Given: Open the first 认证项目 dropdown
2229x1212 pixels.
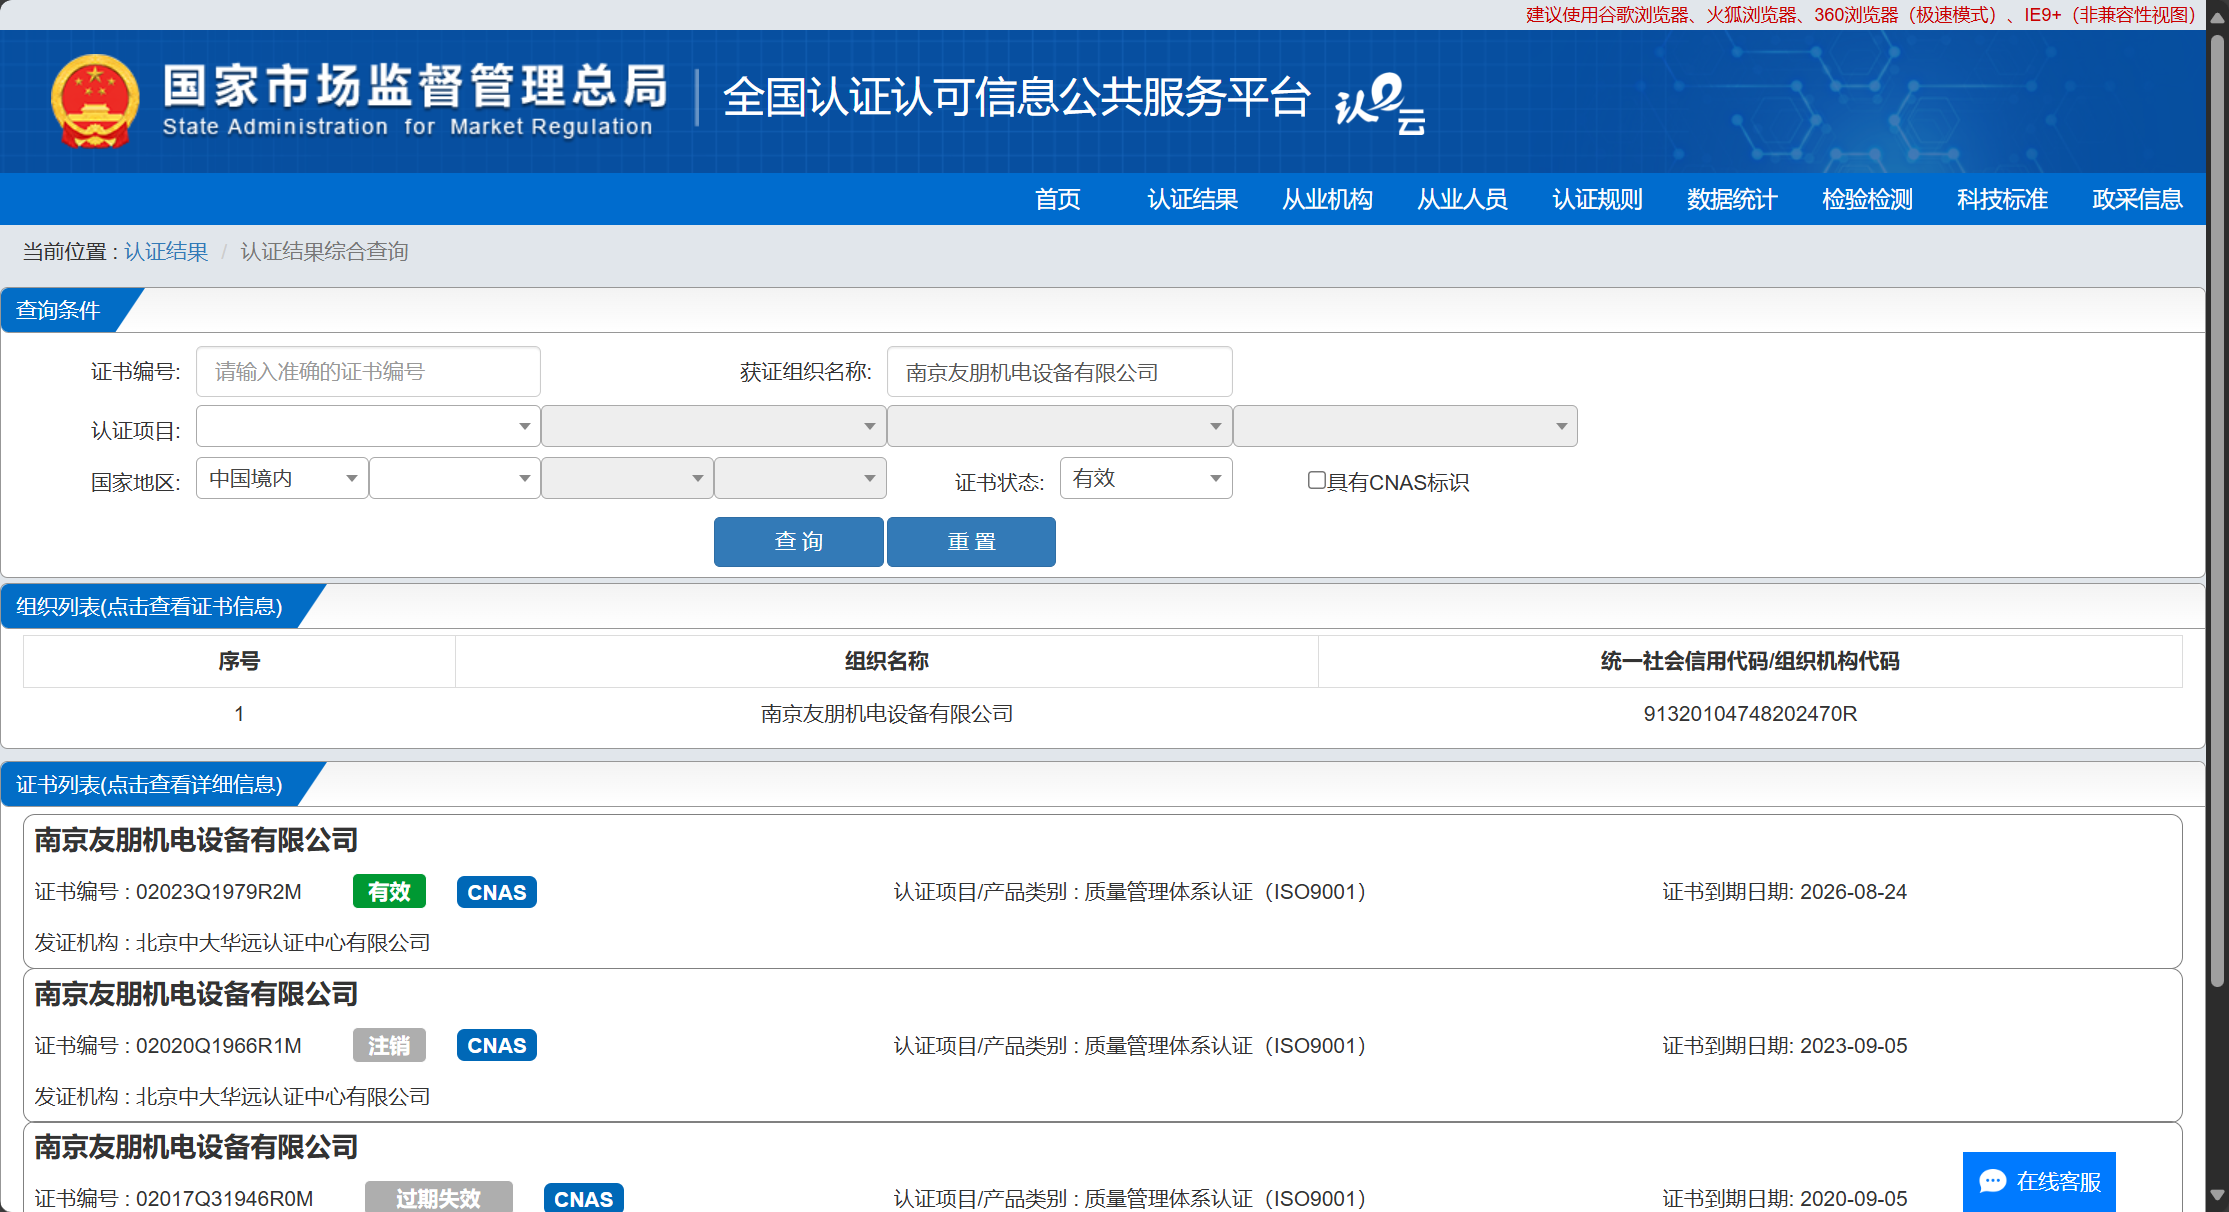Looking at the screenshot, I should [x=368, y=426].
